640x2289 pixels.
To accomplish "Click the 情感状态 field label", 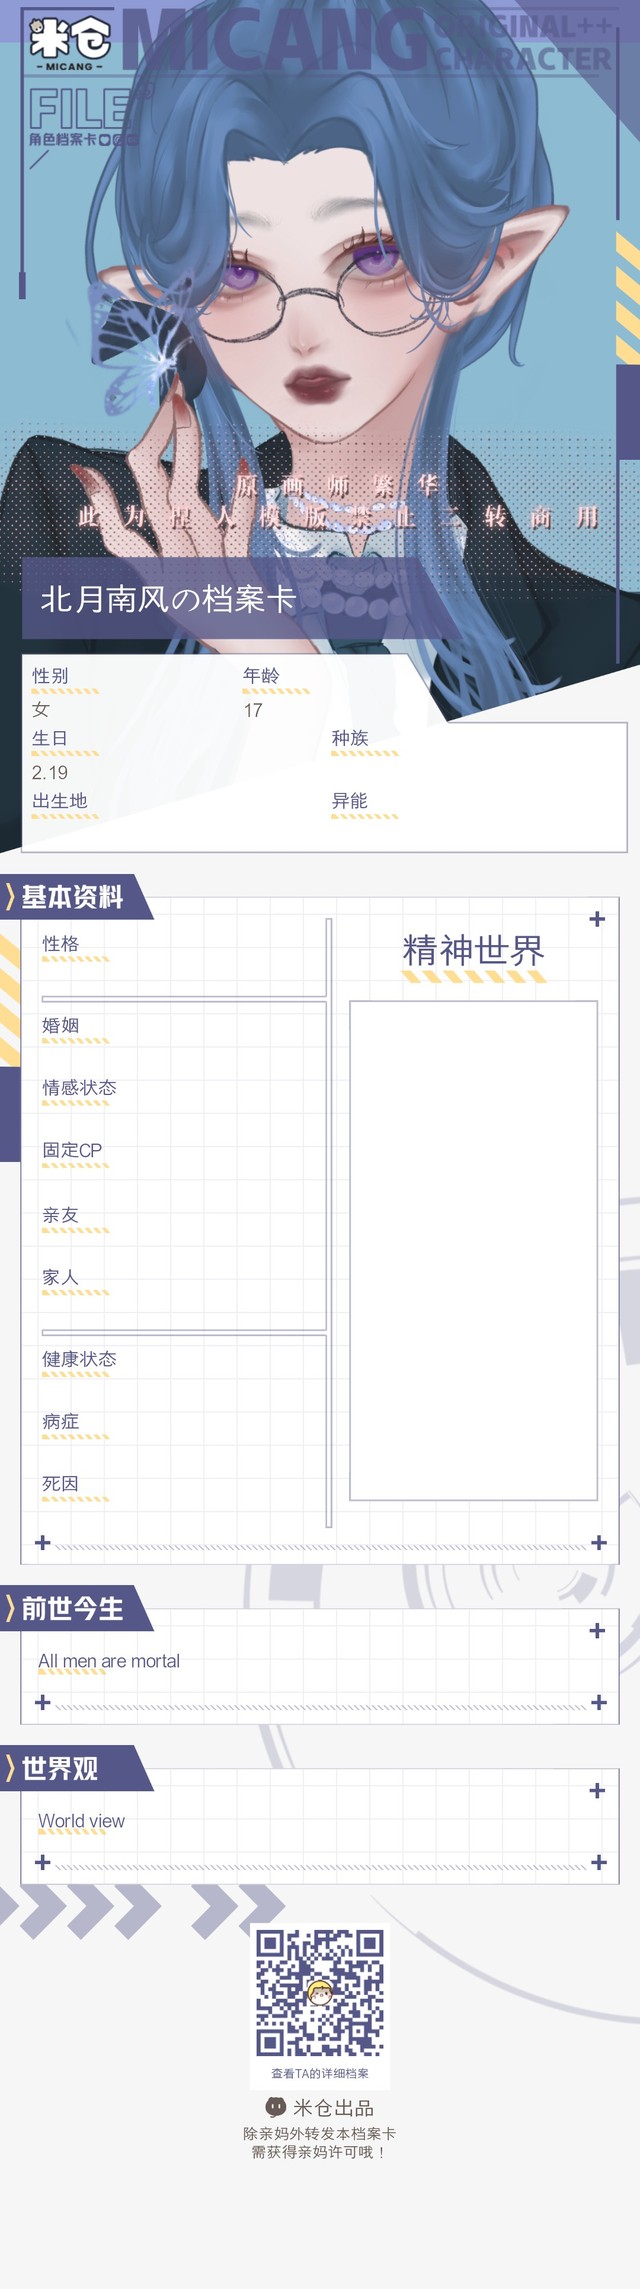I will pos(79,1088).
